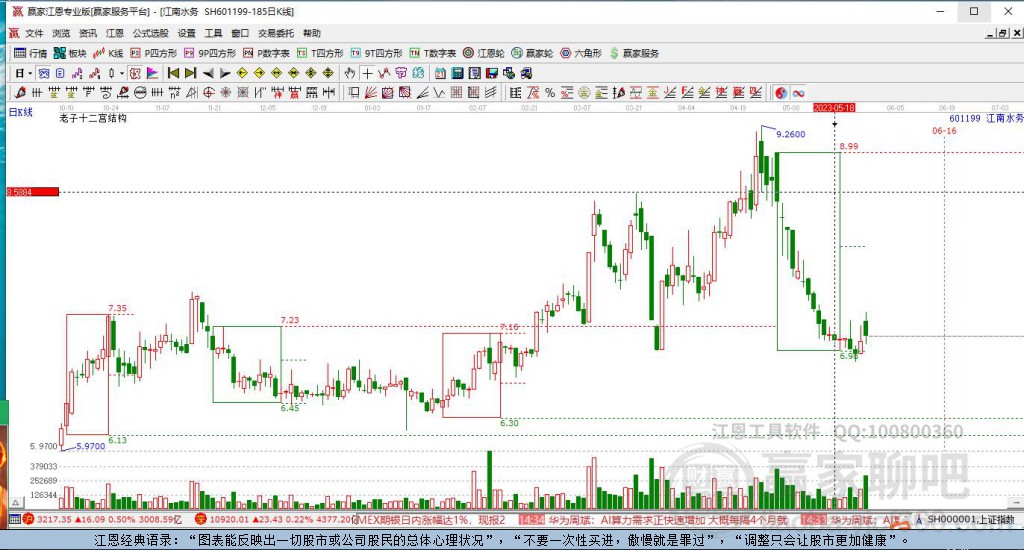
Task: Jump to first bar arrow icon
Action: (173, 73)
